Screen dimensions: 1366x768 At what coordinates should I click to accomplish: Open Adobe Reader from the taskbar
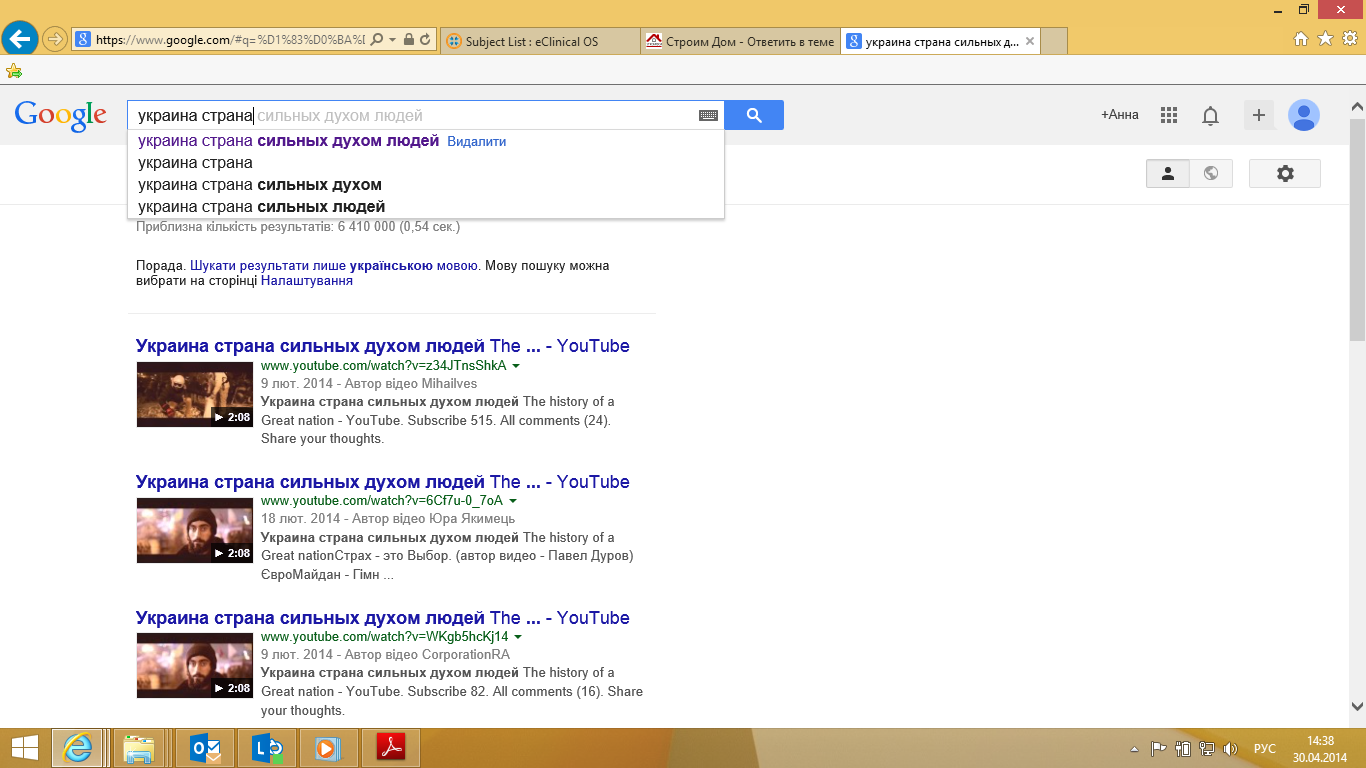[390, 748]
